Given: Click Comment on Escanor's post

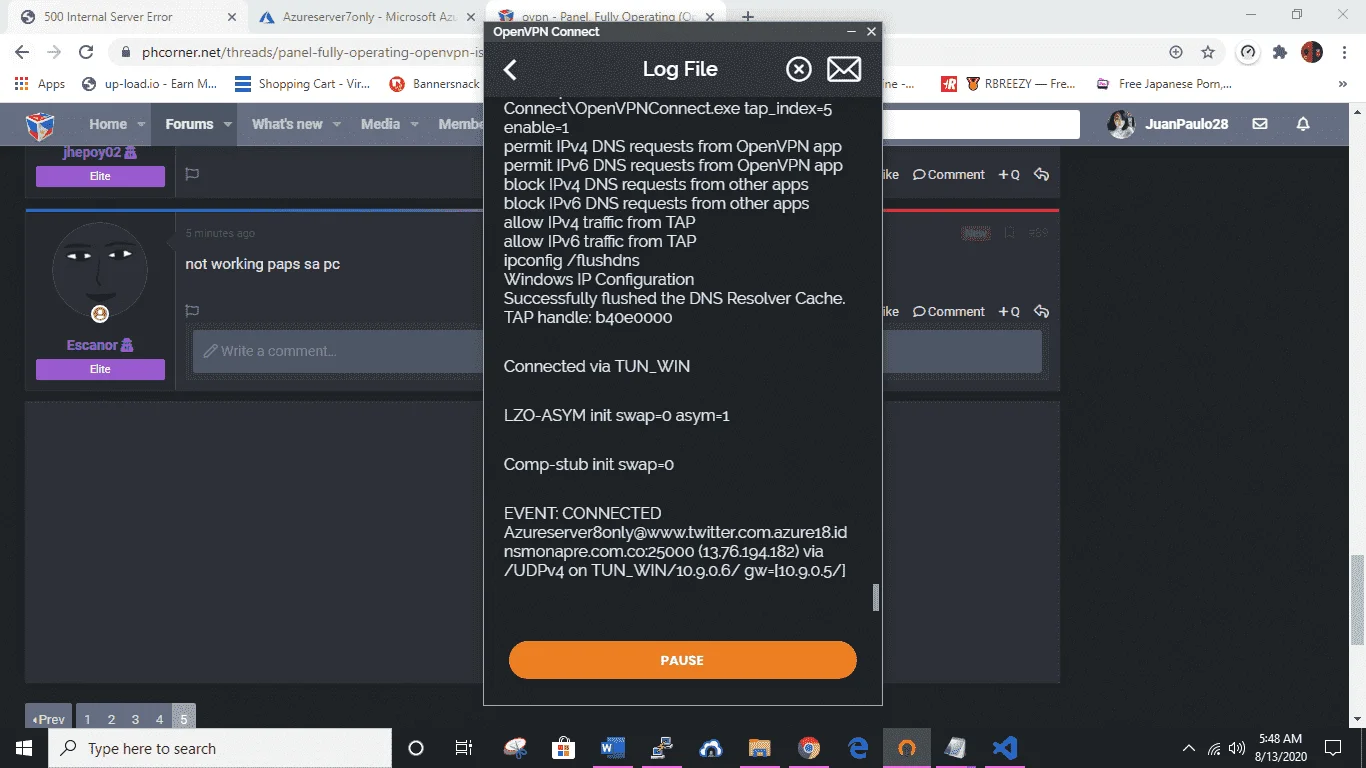Looking at the screenshot, I should (949, 311).
